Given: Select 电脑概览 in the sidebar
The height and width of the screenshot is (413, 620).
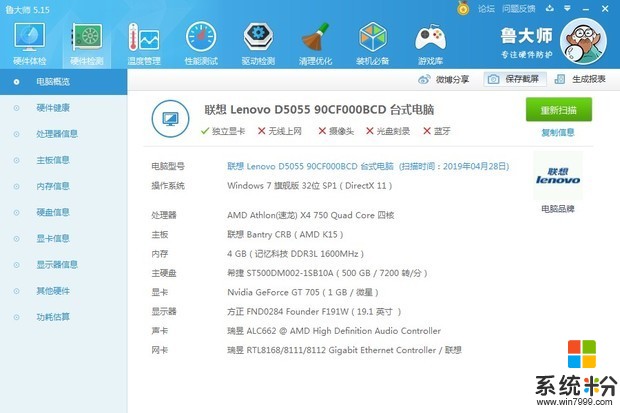Looking at the screenshot, I should [x=63, y=82].
